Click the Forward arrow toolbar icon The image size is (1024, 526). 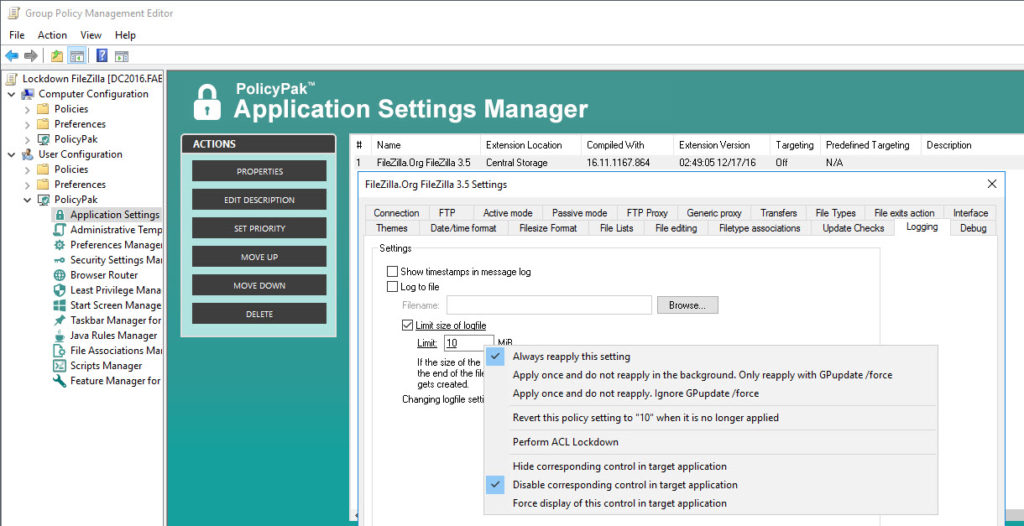tap(31, 56)
